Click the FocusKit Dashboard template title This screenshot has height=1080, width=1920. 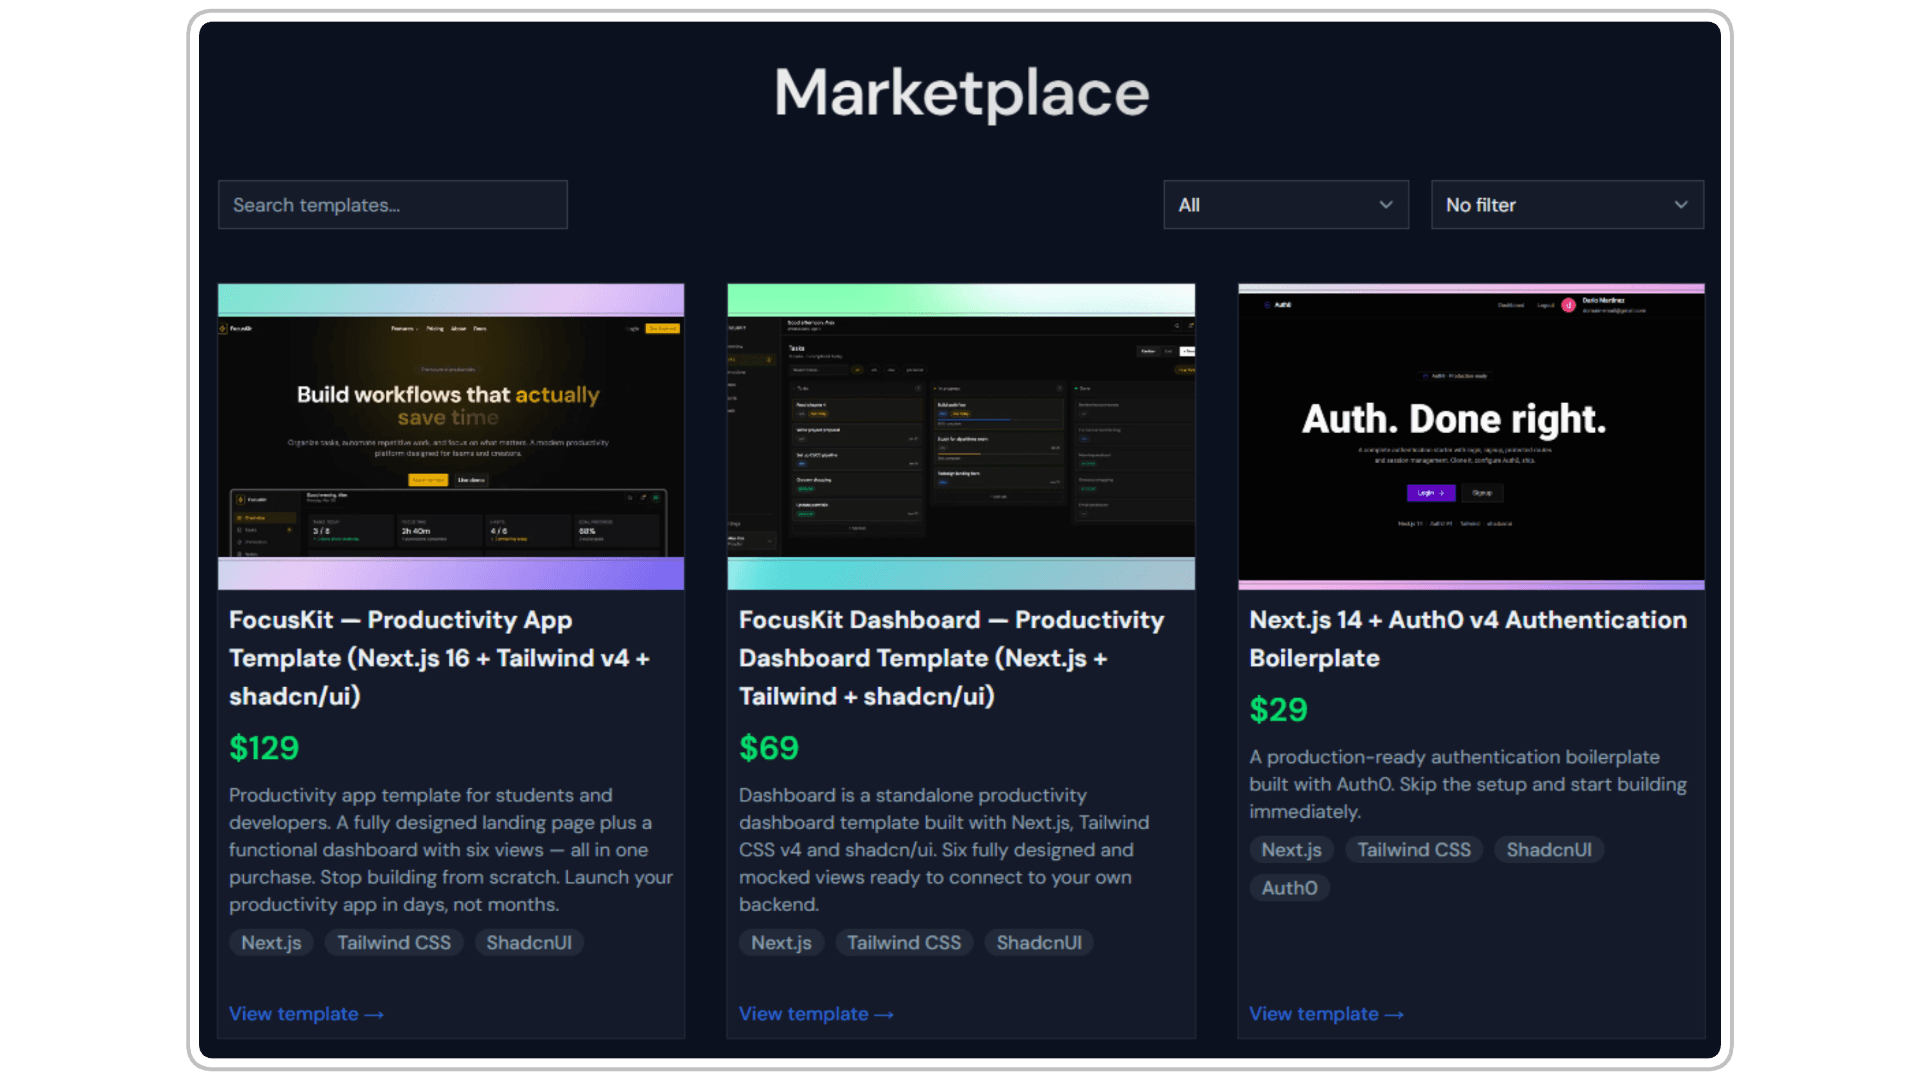coord(951,658)
